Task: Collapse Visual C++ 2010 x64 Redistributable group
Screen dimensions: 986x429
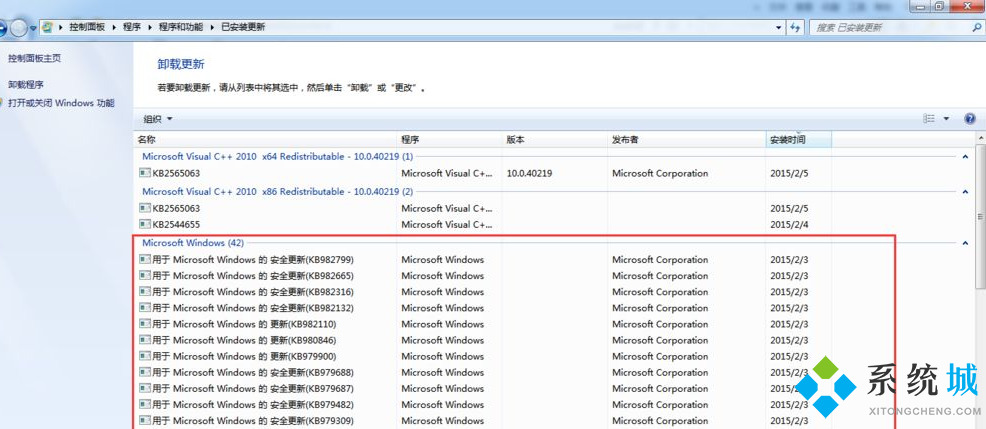Action: (x=965, y=157)
